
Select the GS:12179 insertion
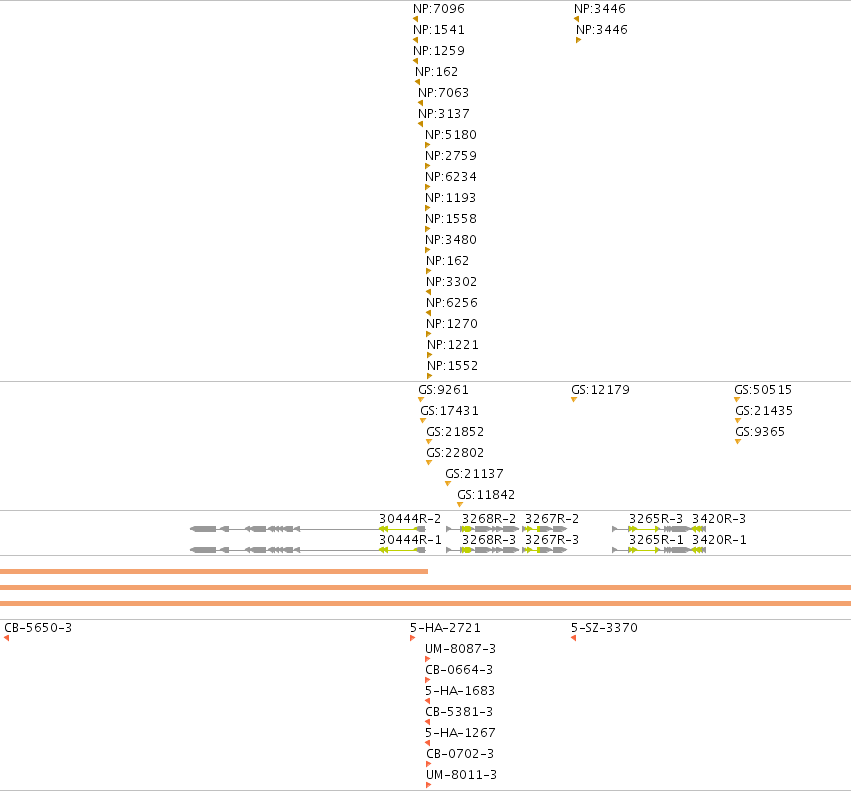[x=600, y=390]
